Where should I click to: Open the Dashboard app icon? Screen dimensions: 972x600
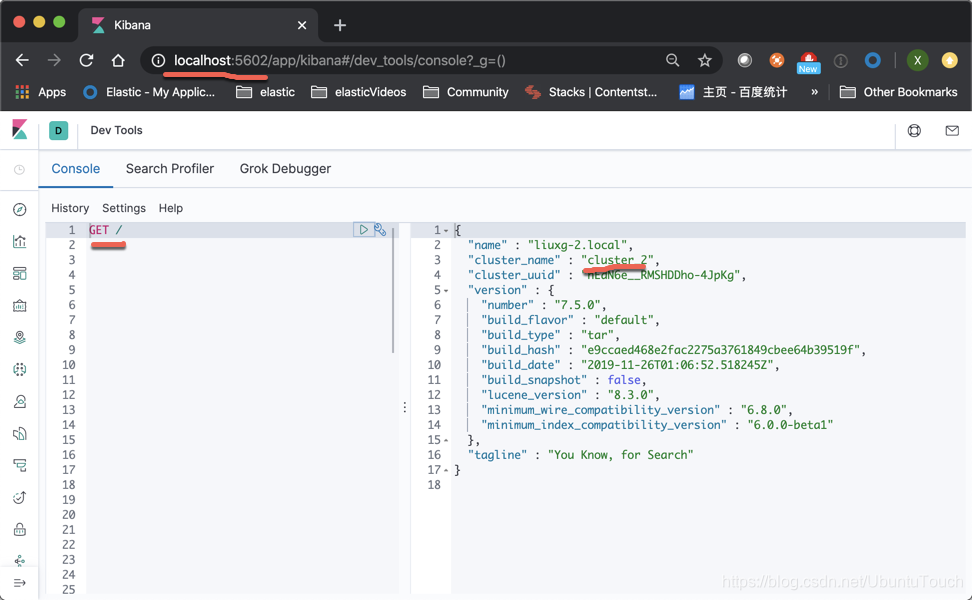click(20, 273)
